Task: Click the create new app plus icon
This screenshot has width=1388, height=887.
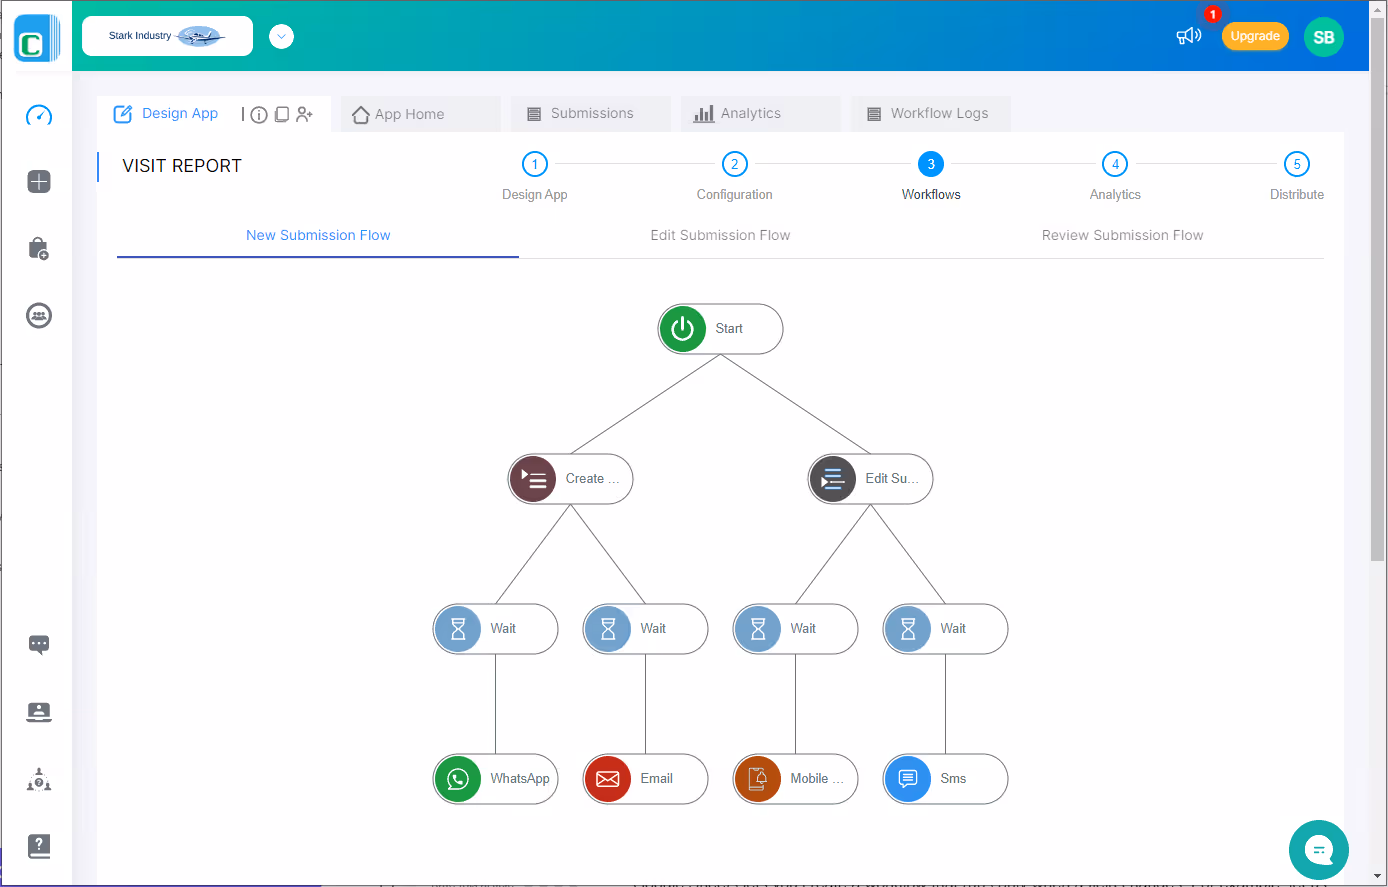Action: 39,182
